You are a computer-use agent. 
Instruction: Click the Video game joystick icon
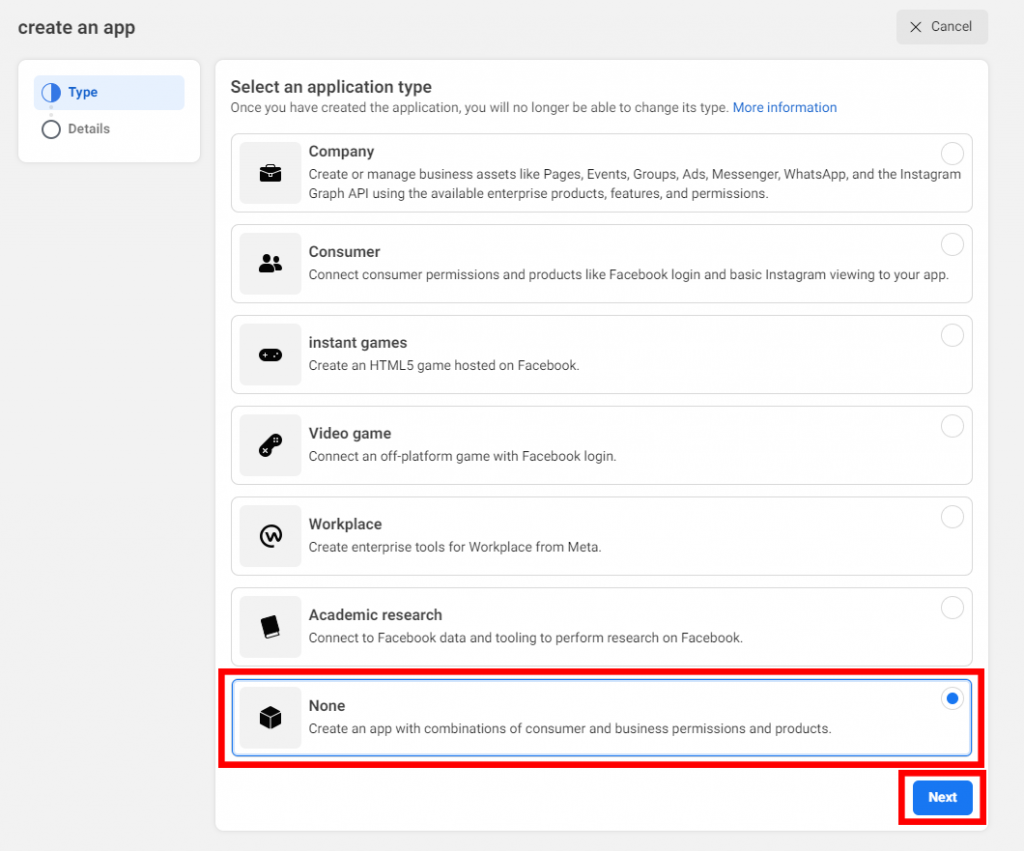[x=270, y=445]
